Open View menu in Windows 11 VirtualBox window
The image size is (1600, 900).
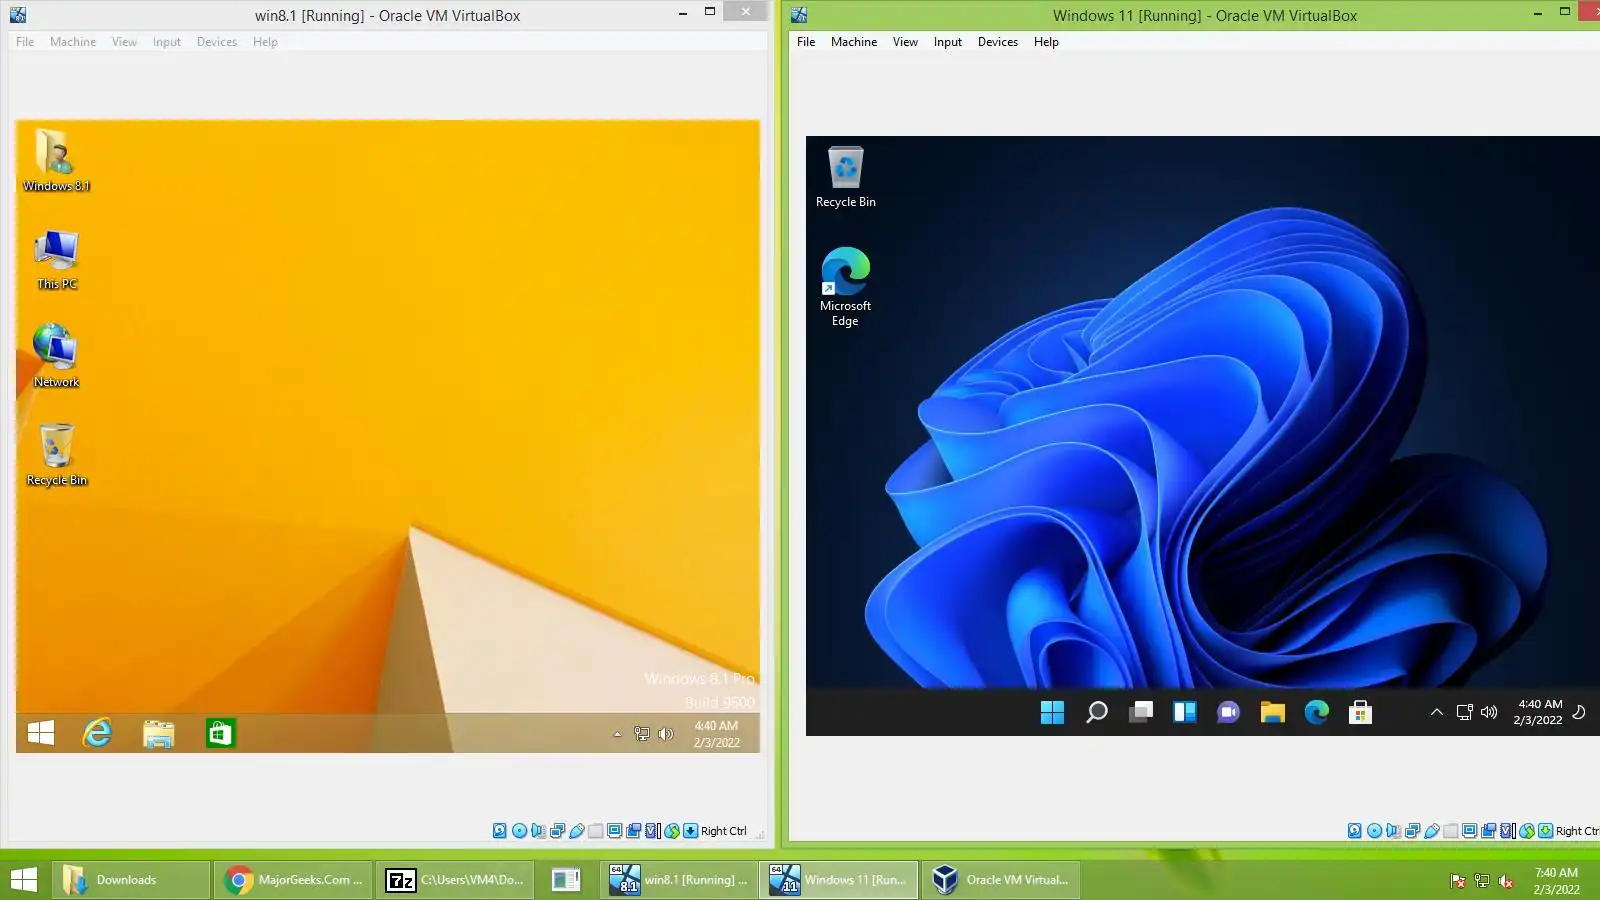[905, 42]
